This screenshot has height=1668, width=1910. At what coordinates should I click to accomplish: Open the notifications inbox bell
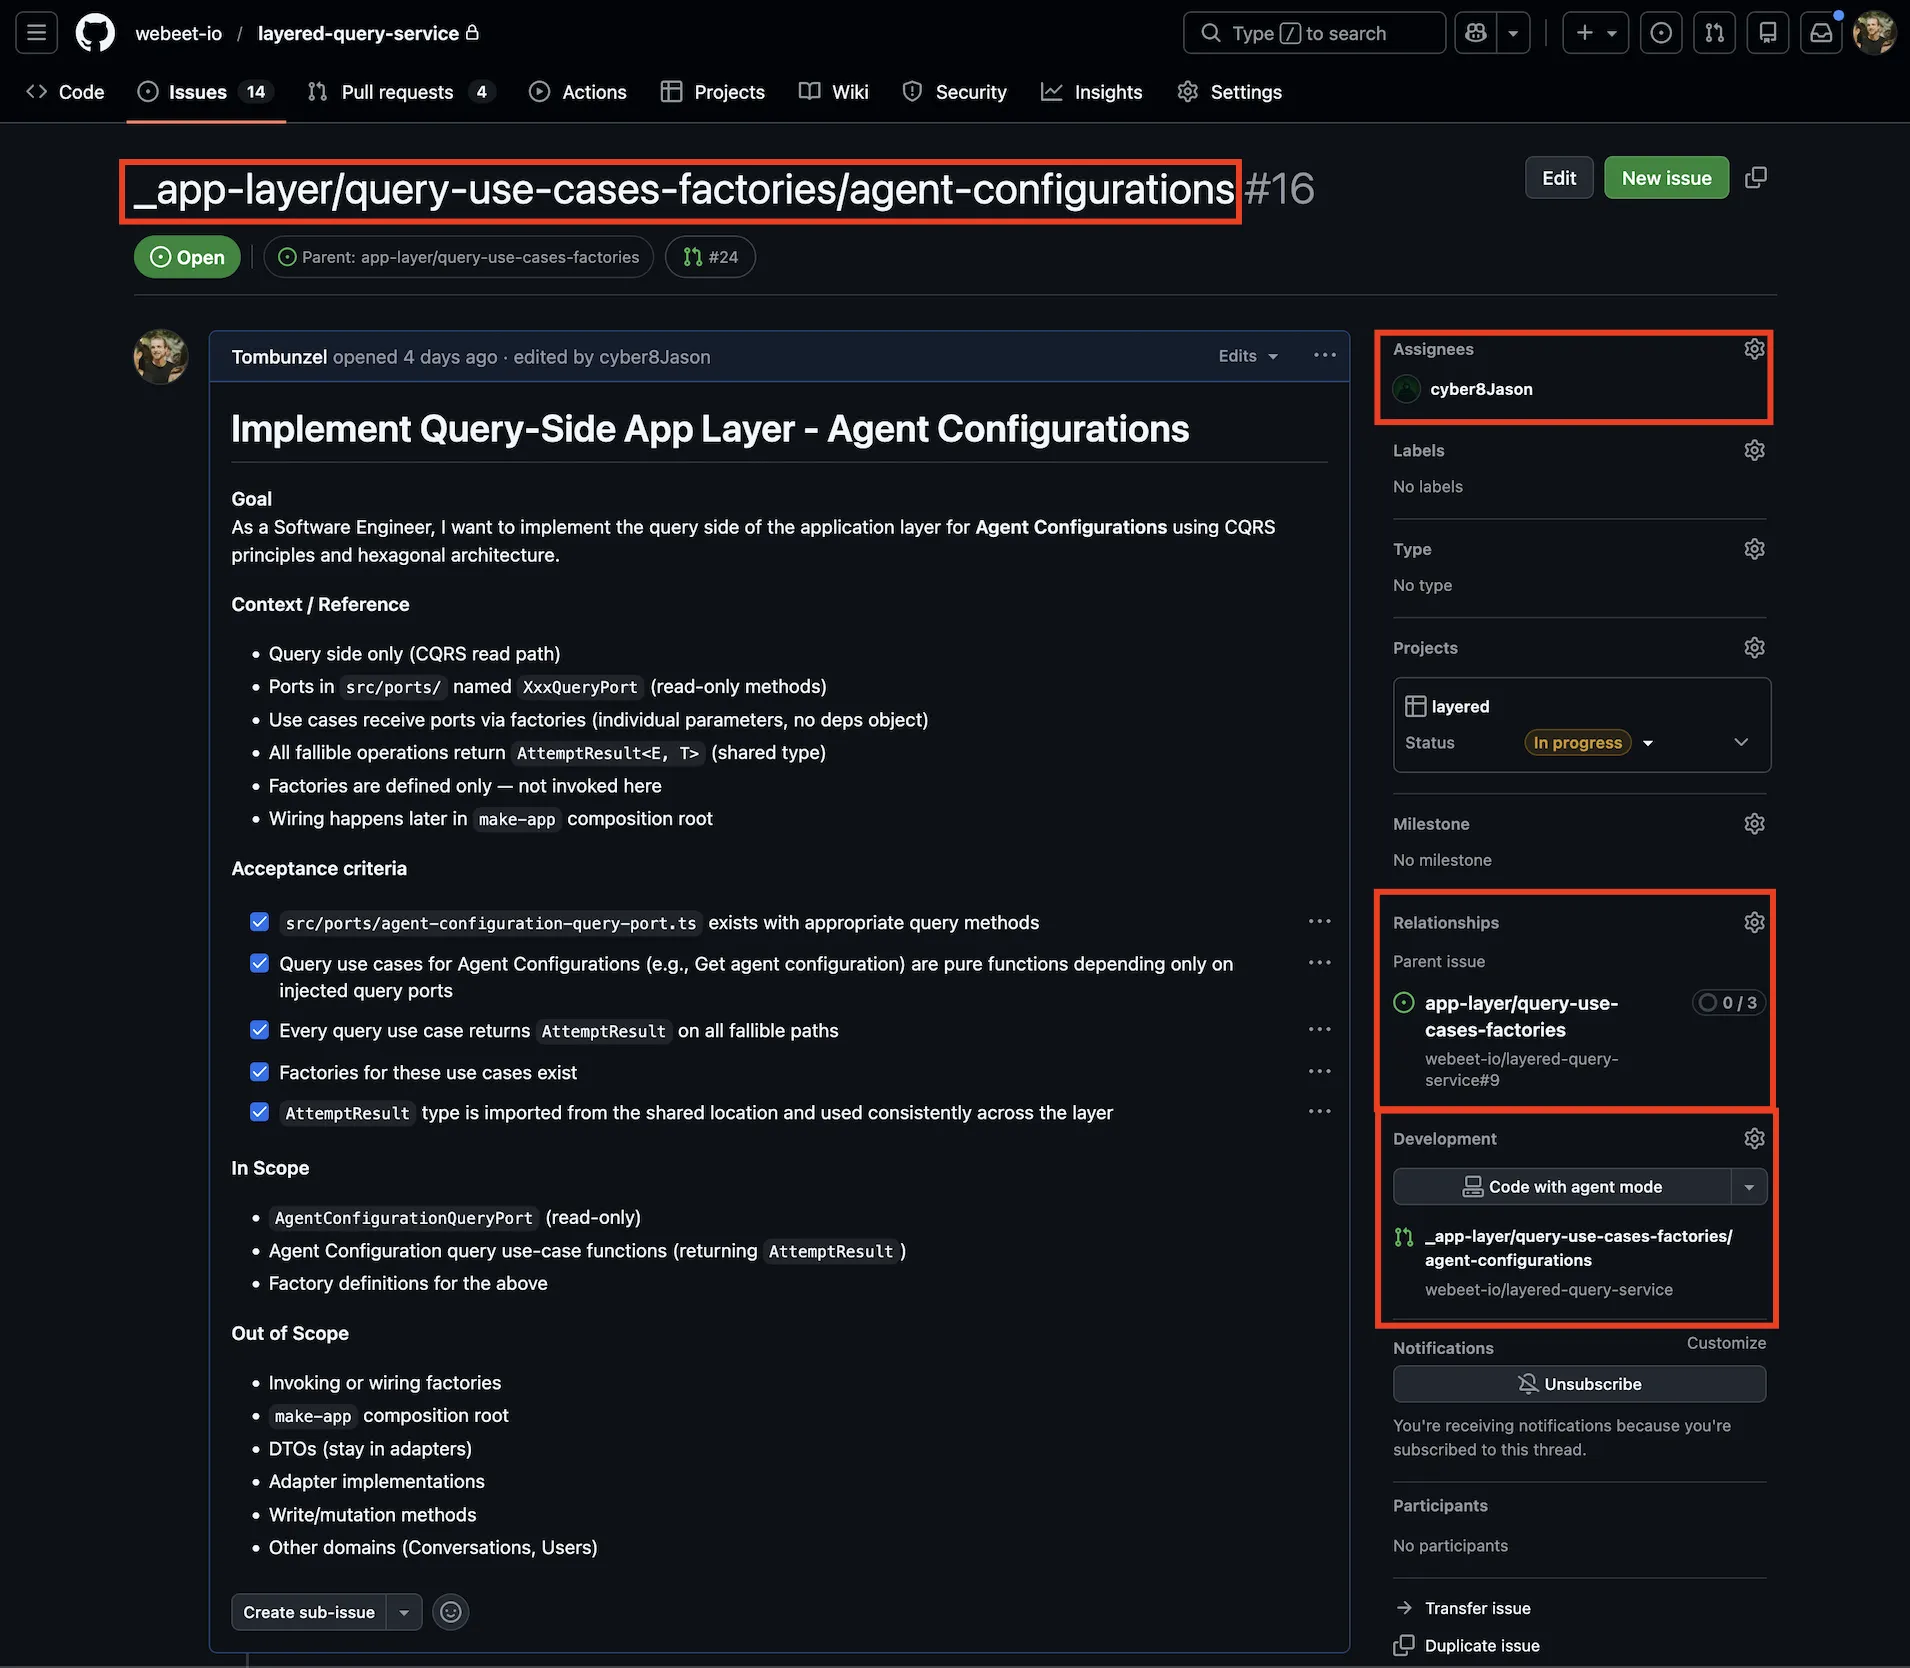[x=1821, y=32]
